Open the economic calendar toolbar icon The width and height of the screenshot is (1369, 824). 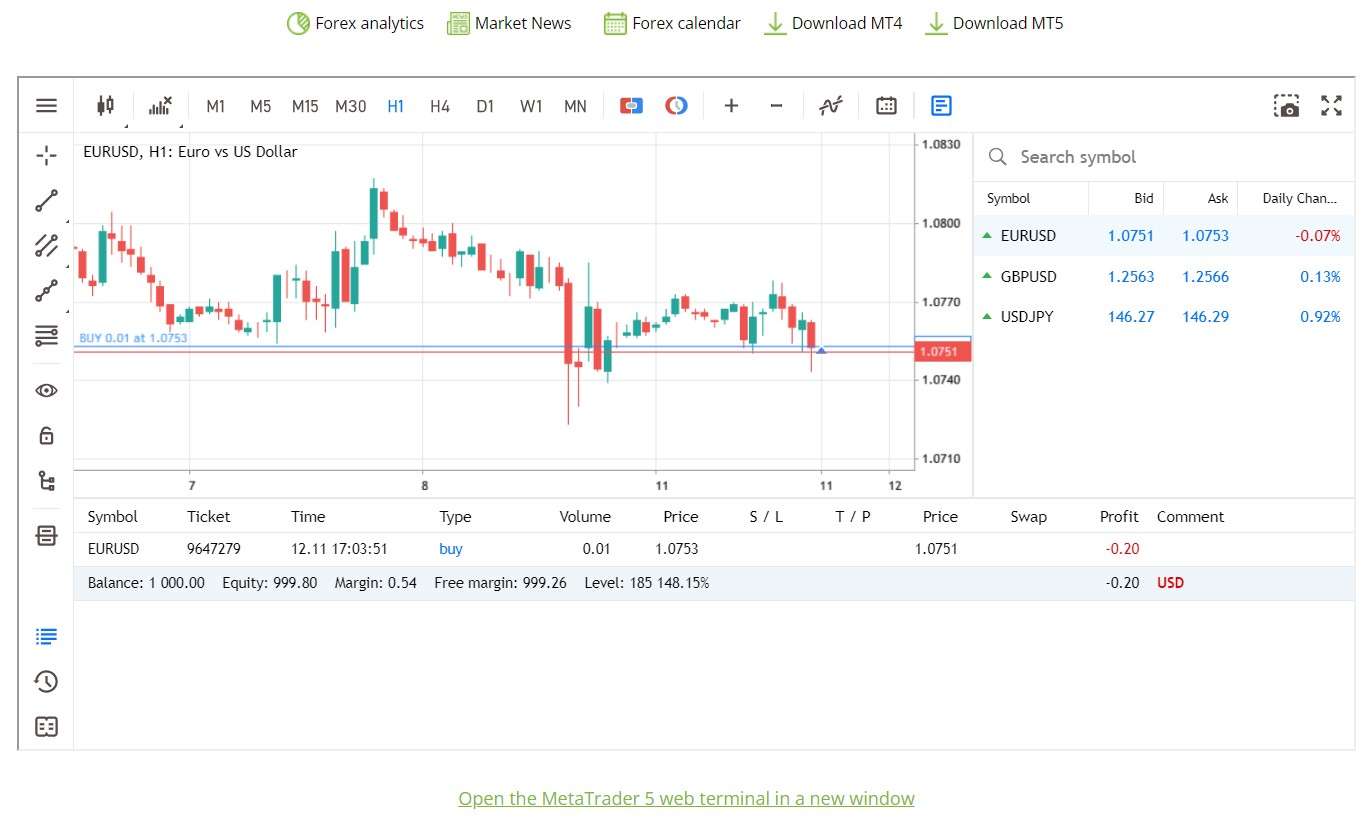tap(886, 106)
